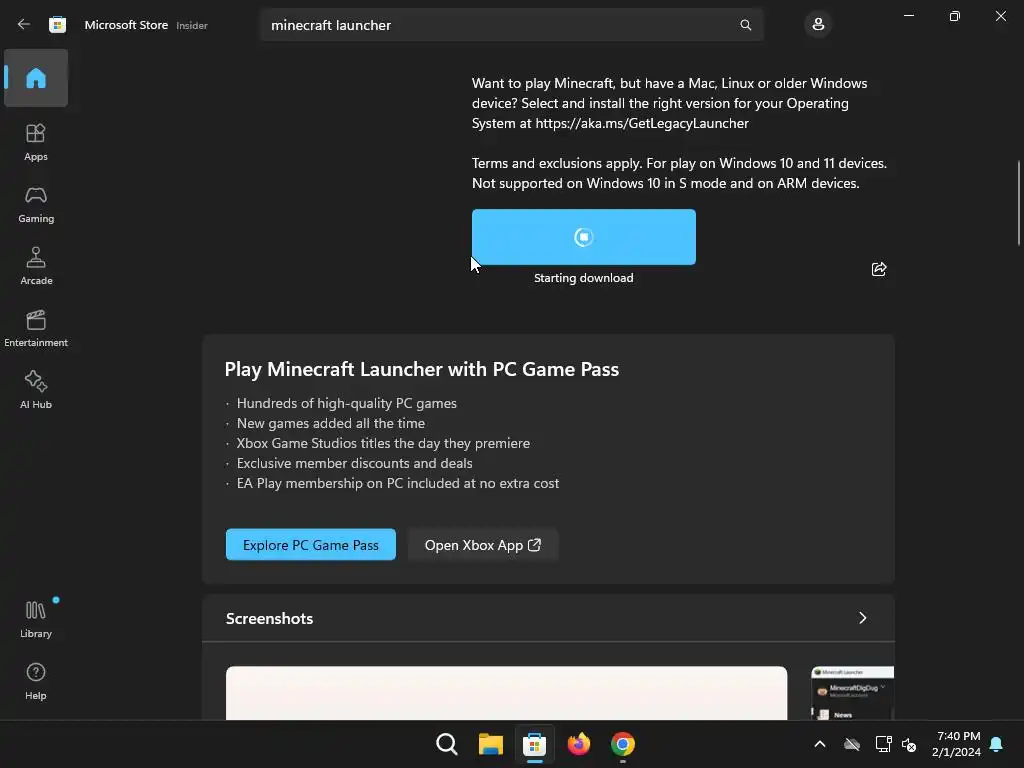1024x768 pixels.
Task: Open the Library in the sidebar
Action: pos(36,618)
